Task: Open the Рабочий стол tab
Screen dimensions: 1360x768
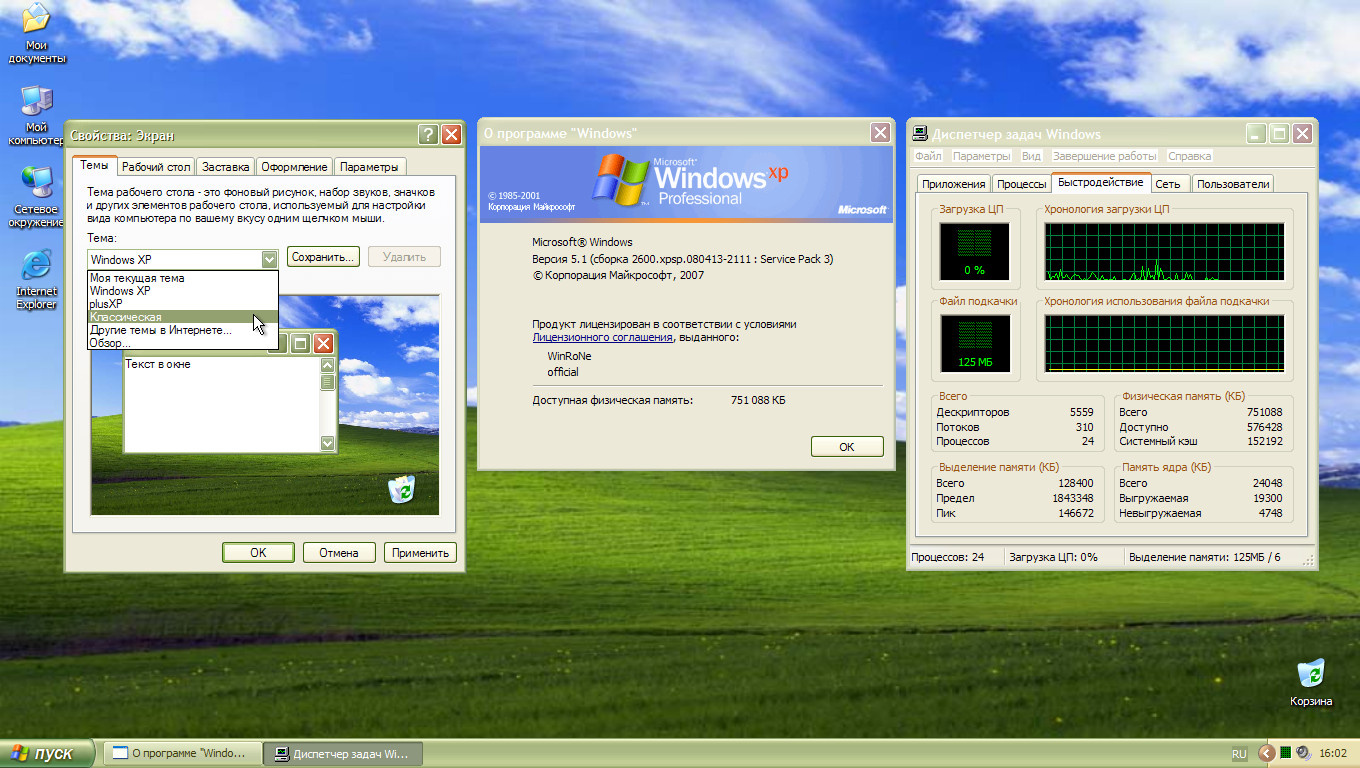Action: point(156,167)
